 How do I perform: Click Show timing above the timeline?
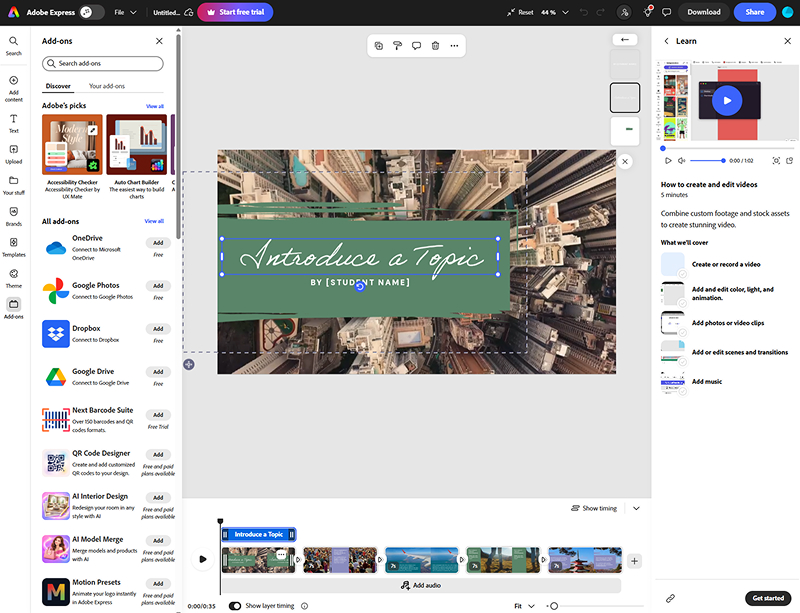[x=594, y=508]
